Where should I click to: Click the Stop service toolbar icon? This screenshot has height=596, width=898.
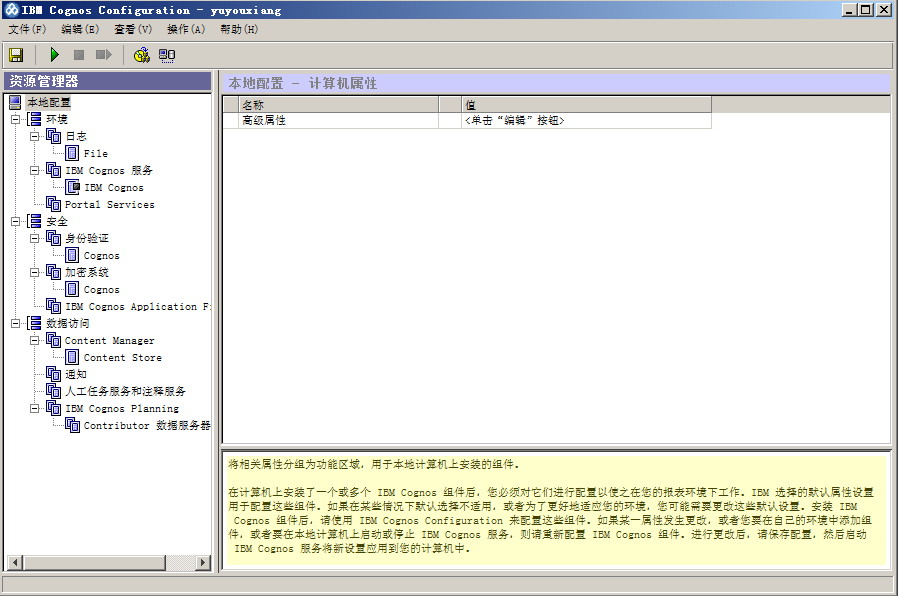(x=79, y=55)
